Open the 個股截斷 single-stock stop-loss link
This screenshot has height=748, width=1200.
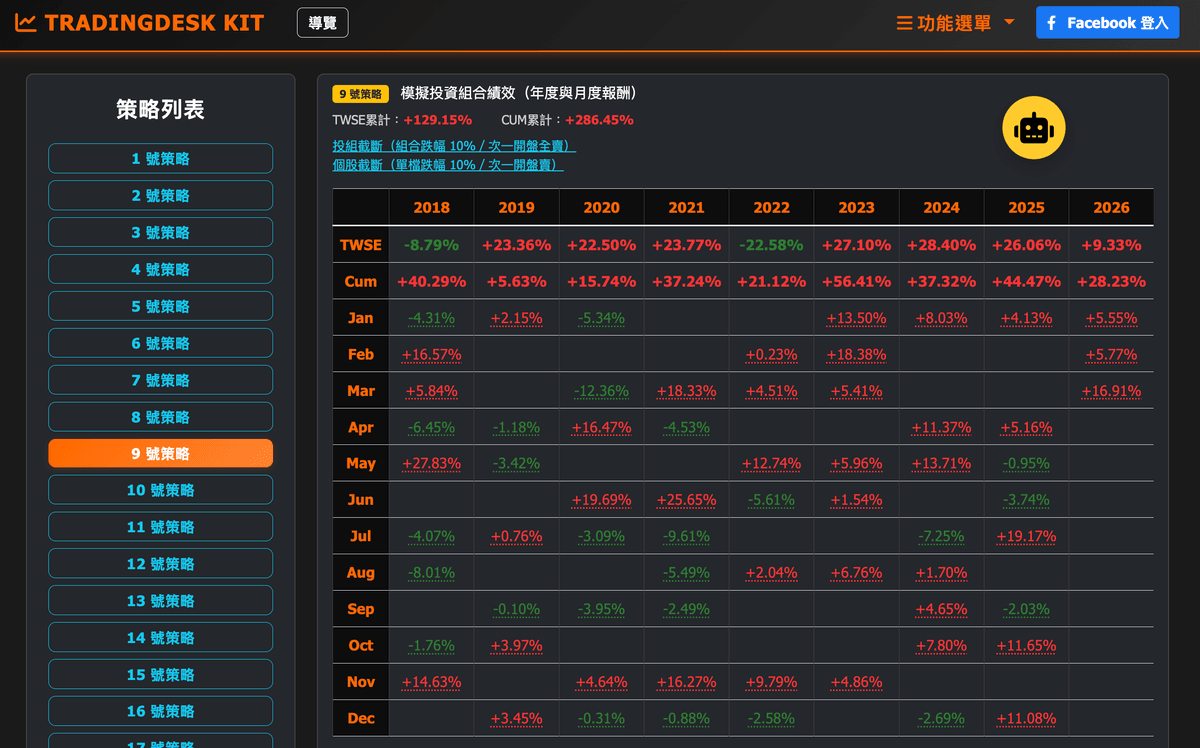click(448, 165)
